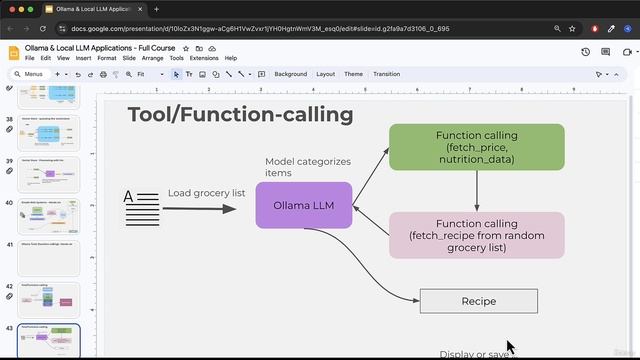
Task: Select the green Function calling fetch_price box
Action: 477,147
